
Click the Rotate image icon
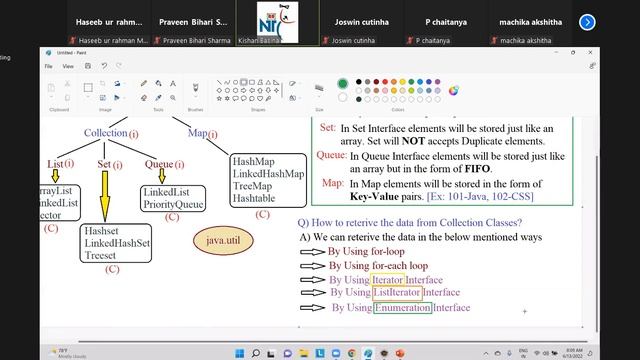[117, 83]
